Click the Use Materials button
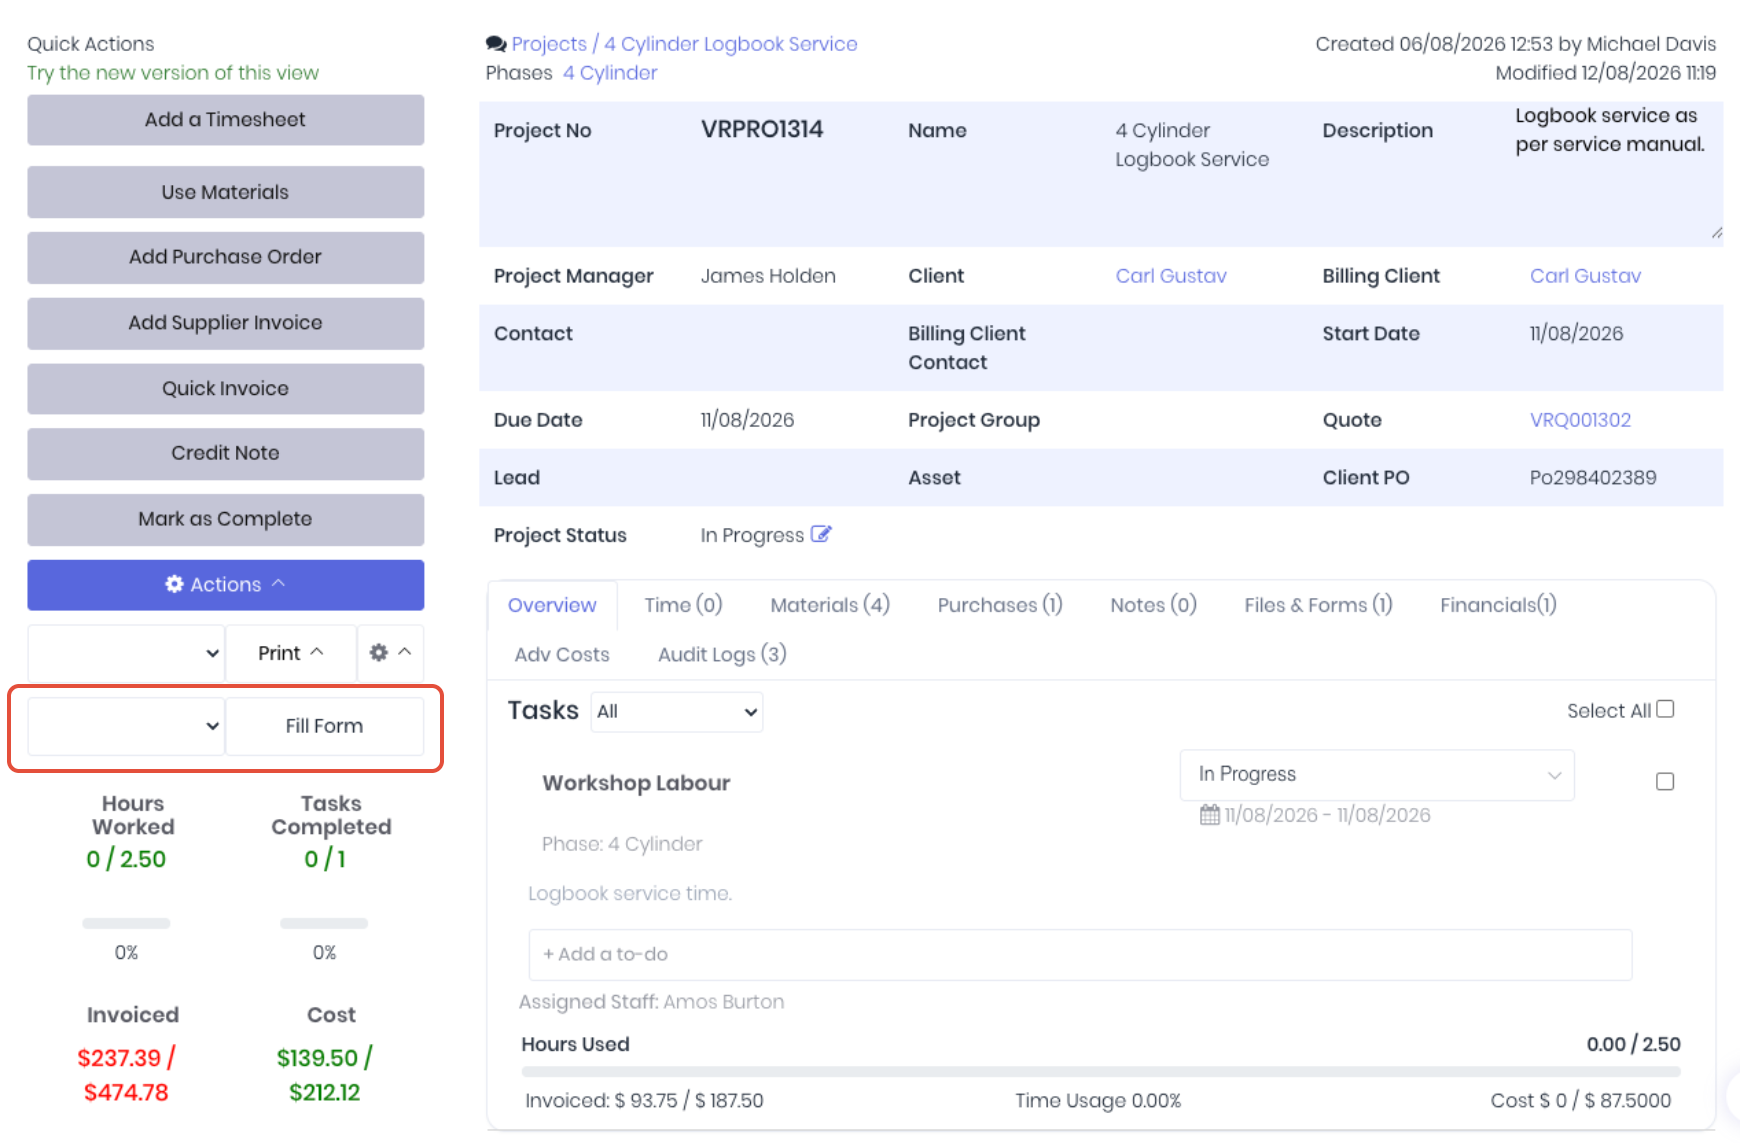1740x1143 pixels. (226, 192)
